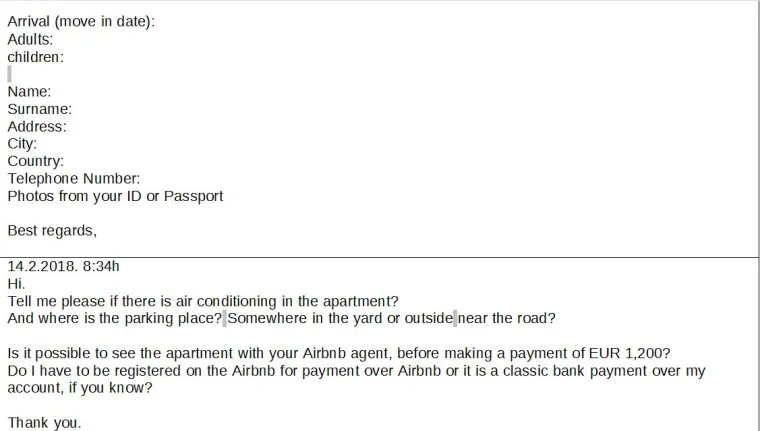Viewport: 760px width, 431px height.
Task: Select the "City:" field line
Action: click(x=22, y=144)
